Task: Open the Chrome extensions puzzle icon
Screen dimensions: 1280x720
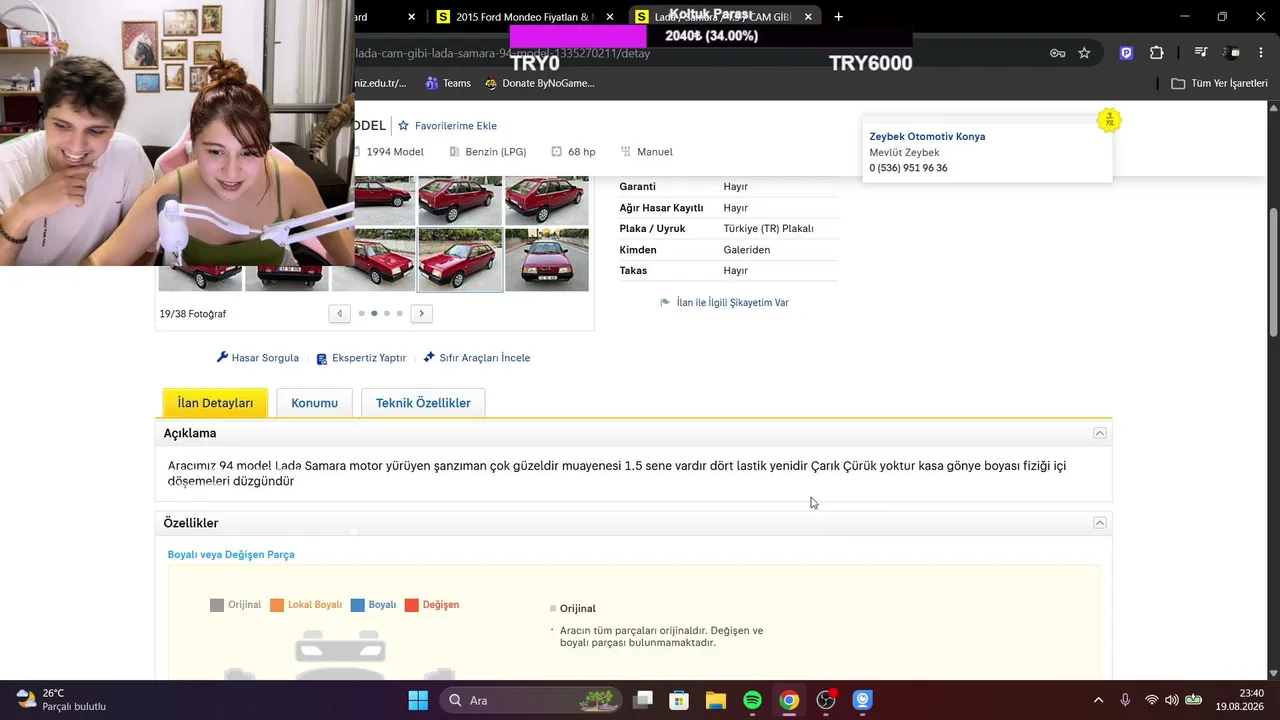Action: pos(1157,53)
